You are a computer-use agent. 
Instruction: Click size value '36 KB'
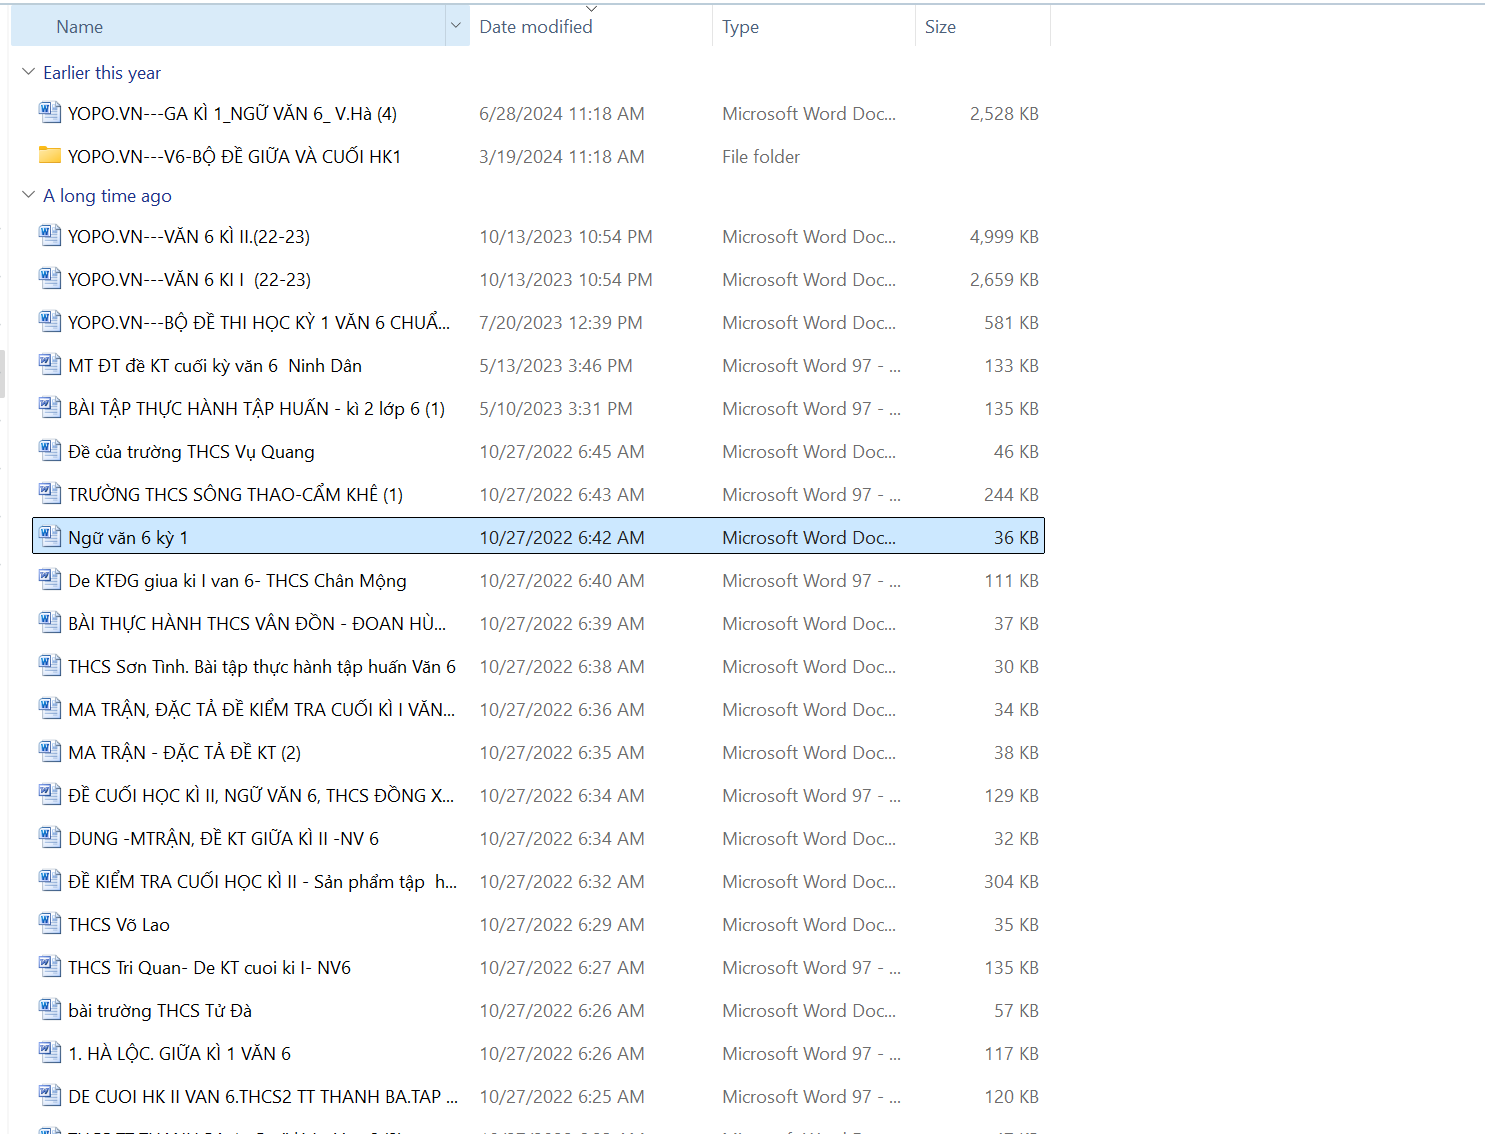[x=1016, y=538]
